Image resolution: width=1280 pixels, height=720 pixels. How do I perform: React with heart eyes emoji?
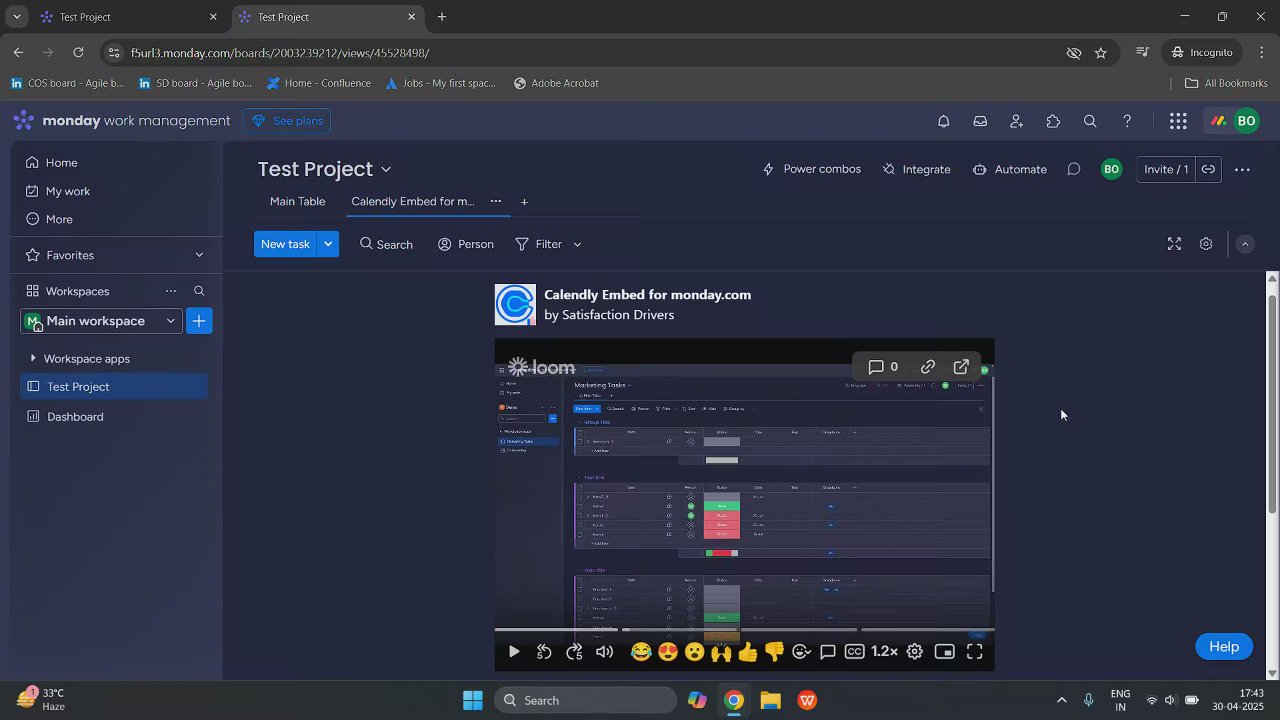click(x=668, y=652)
